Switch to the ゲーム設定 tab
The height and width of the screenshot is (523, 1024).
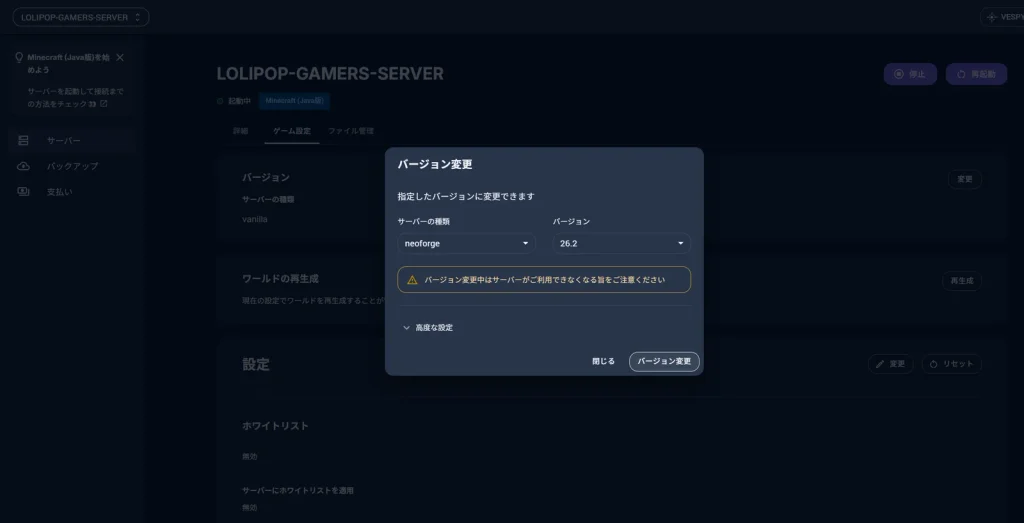click(291, 131)
